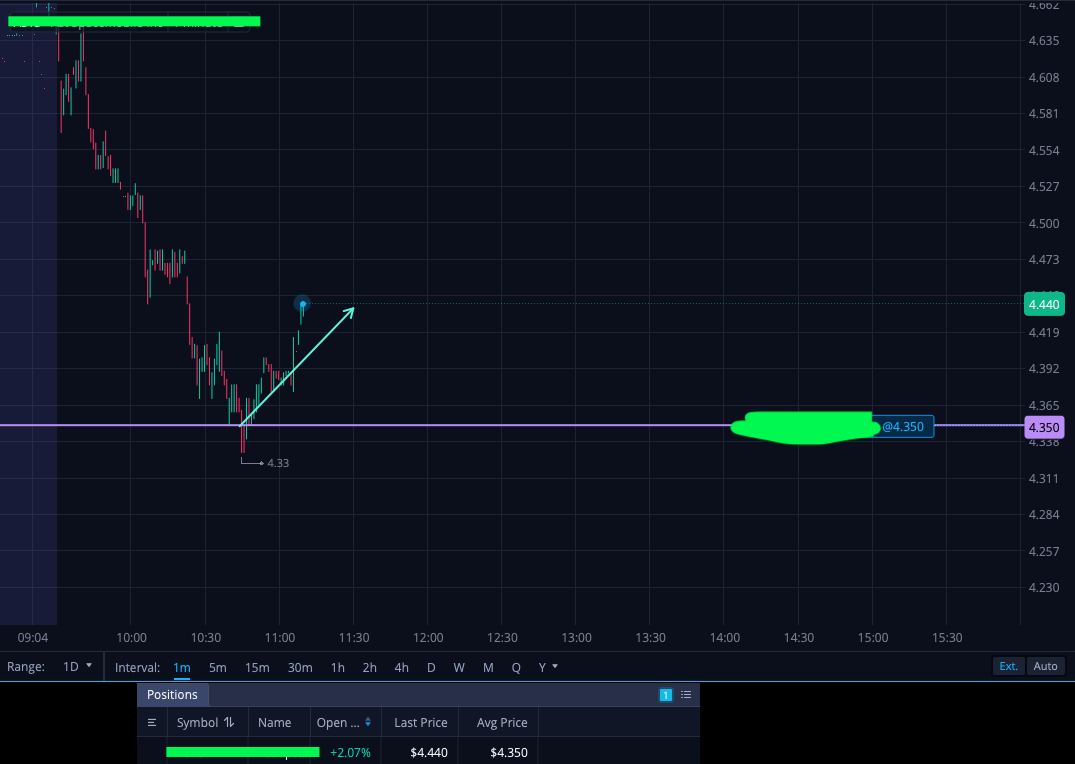Click the 4.500 price axis label
This screenshot has width=1075, height=764.
tap(1043, 224)
